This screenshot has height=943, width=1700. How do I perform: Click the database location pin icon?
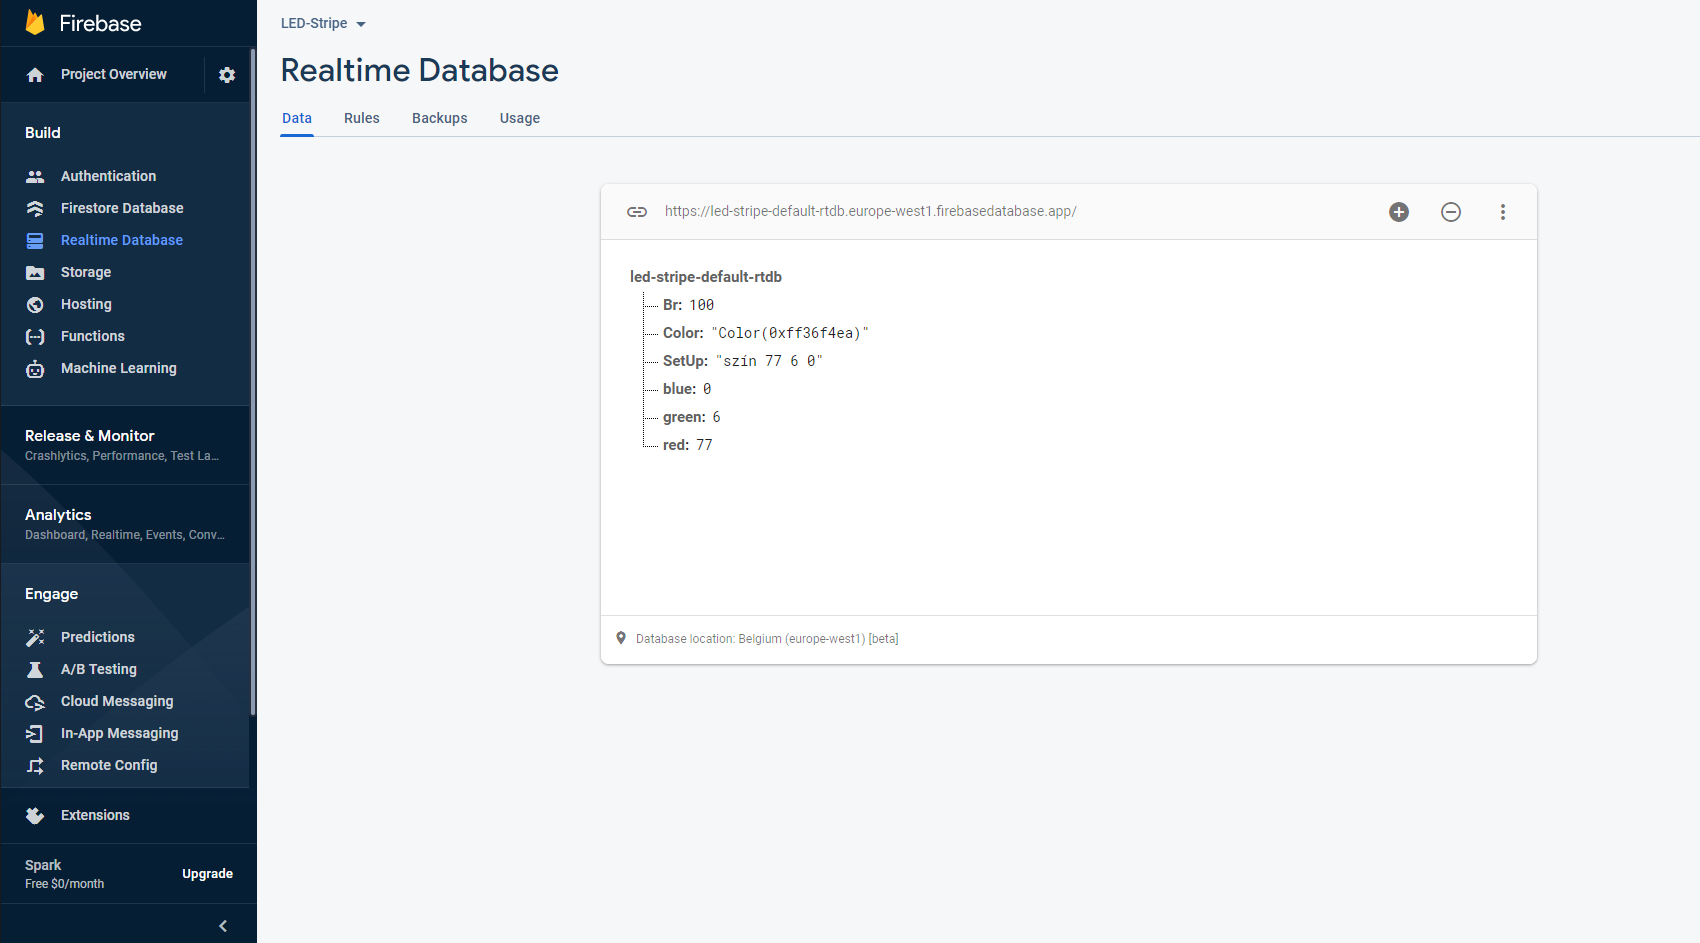(621, 638)
